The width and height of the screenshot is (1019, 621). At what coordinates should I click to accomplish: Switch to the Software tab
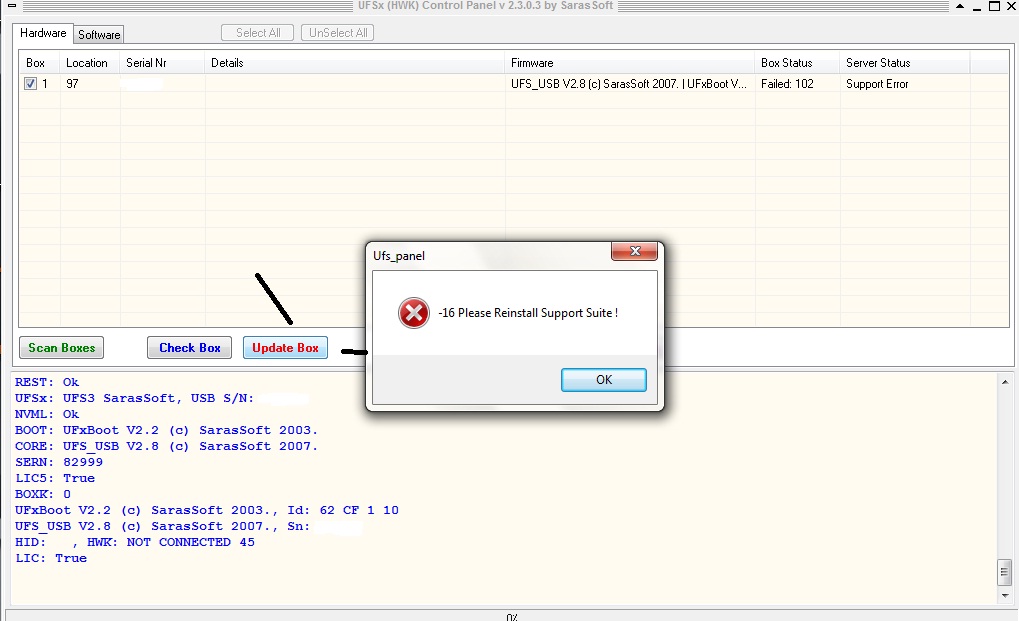(99, 34)
